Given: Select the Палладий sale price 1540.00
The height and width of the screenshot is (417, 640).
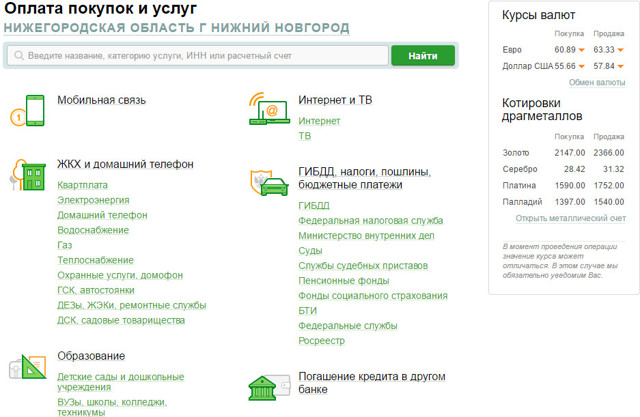Looking at the screenshot, I should 609,202.
